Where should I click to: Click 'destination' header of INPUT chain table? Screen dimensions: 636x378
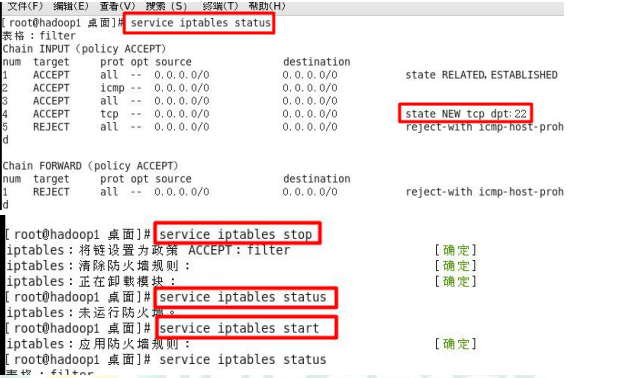point(317,62)
